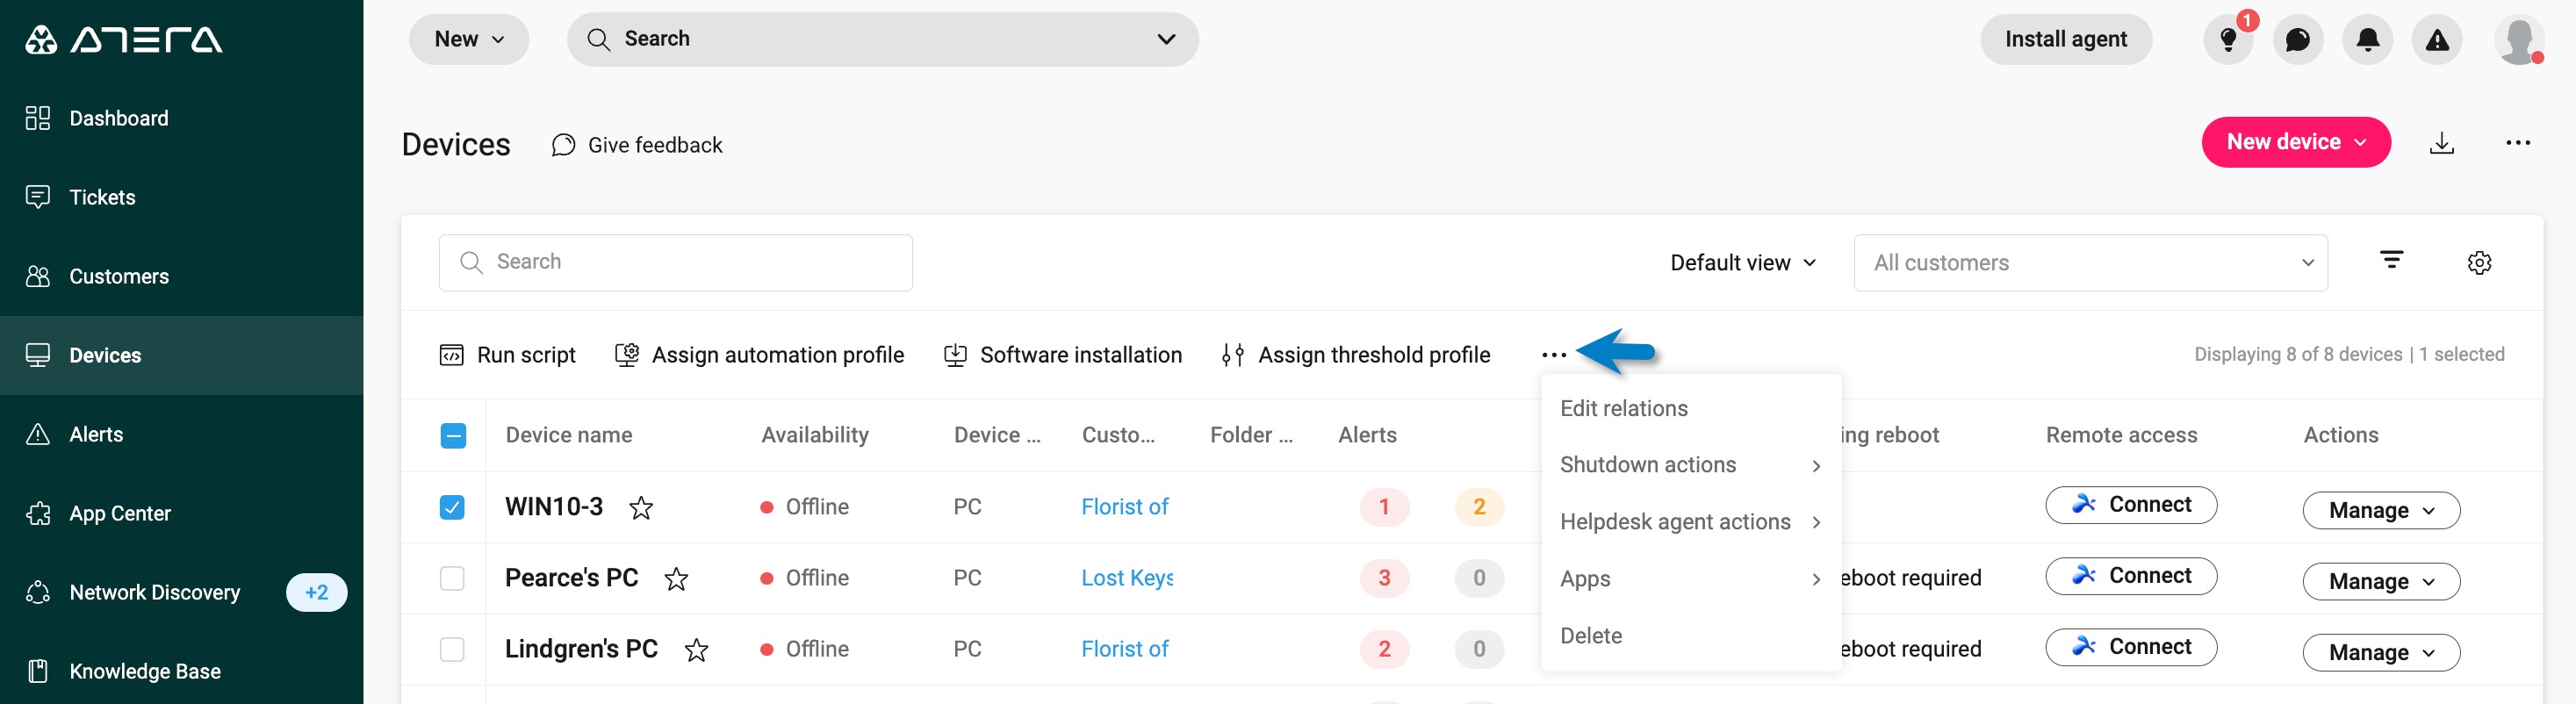
Task: Open Customers section in sidebar
Action: pos(181,276)
